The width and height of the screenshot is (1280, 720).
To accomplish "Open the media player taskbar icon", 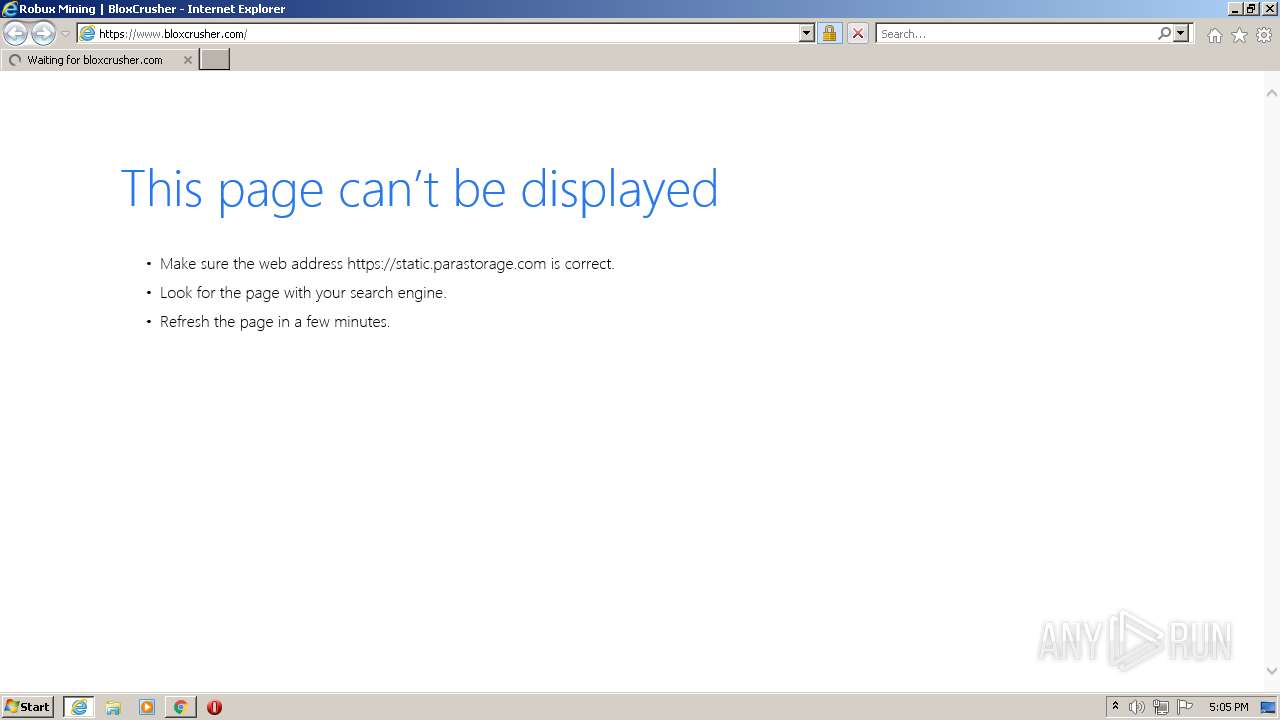I will pyautogui.click(x=147, y=707).
